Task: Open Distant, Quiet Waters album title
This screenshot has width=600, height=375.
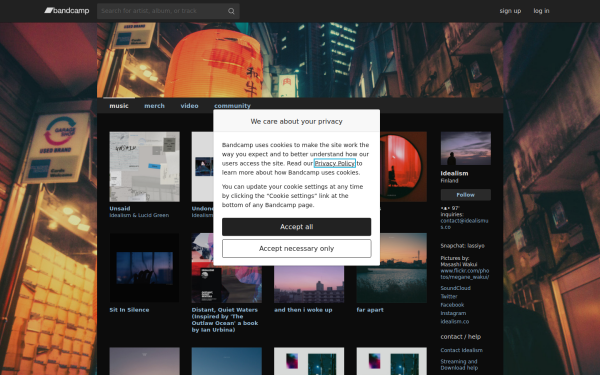Action: (225, 320)
